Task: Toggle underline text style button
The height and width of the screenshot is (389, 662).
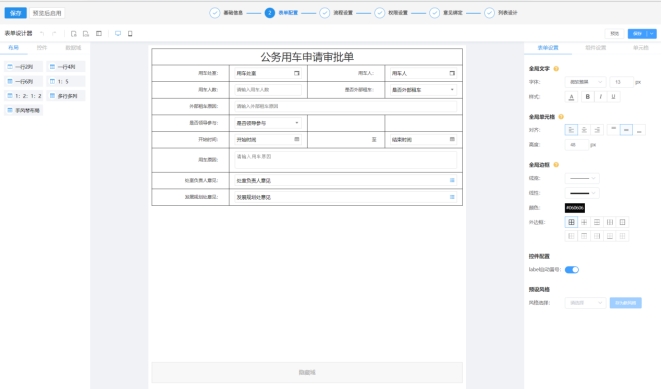Action: 613,97
